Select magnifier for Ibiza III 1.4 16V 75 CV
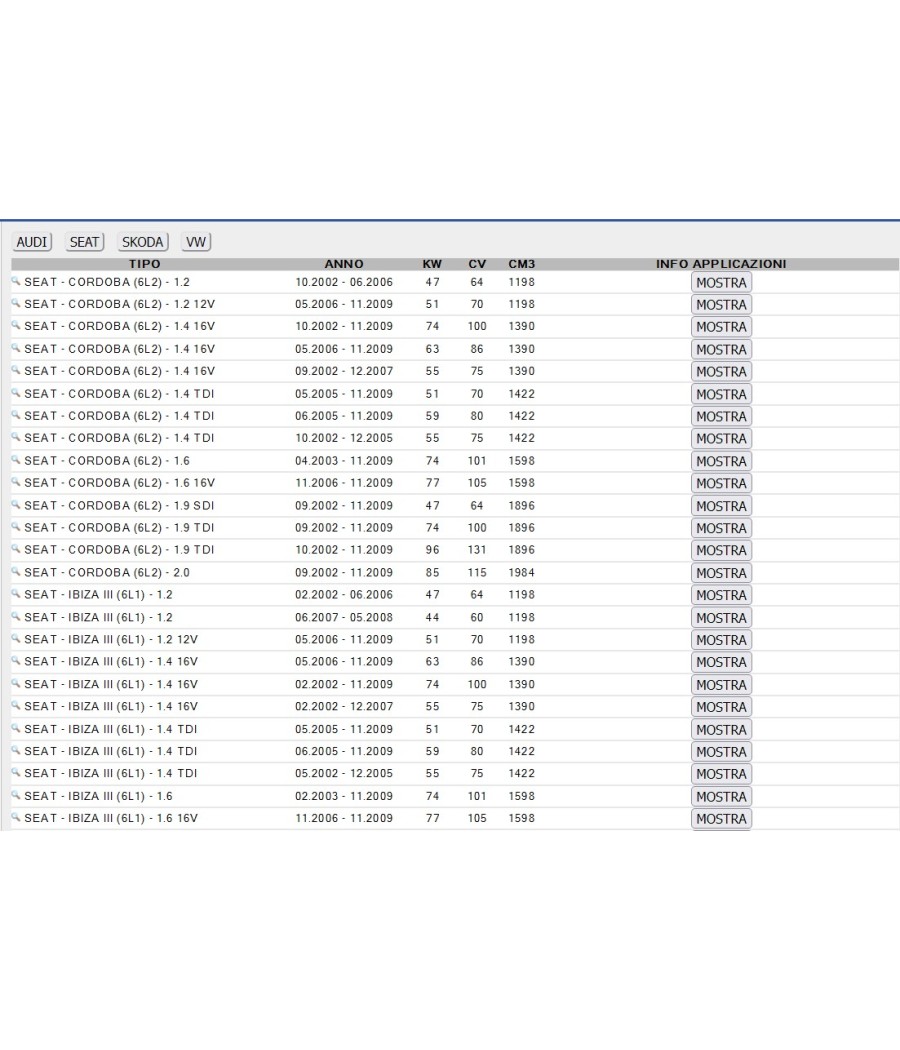 tap(16, 706)
